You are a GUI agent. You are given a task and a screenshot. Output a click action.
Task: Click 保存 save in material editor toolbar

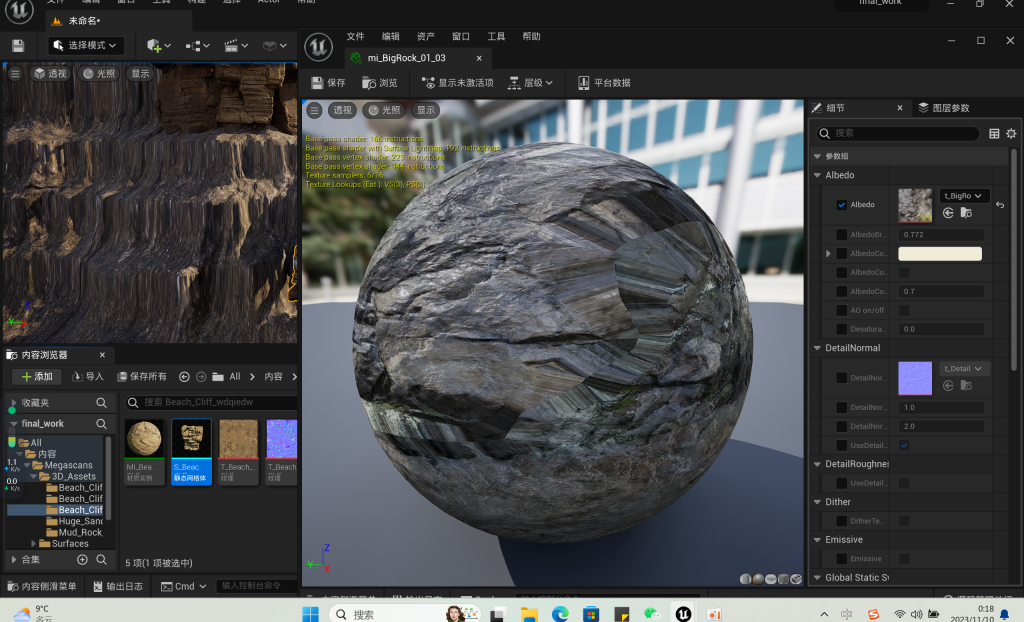(328, 83)
